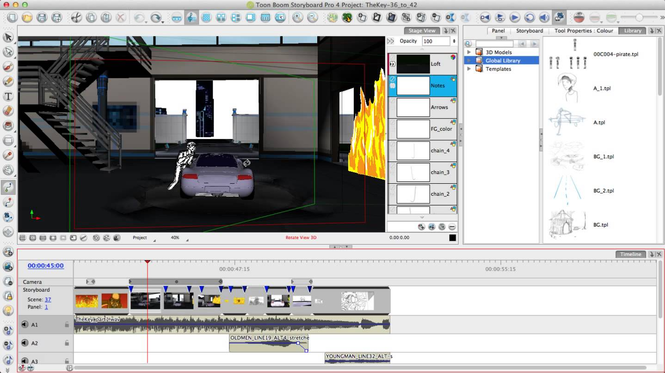Toggle the sound speaker icon in toolbar
This screenshot has height=373, width=665.
tap(544, 18)
